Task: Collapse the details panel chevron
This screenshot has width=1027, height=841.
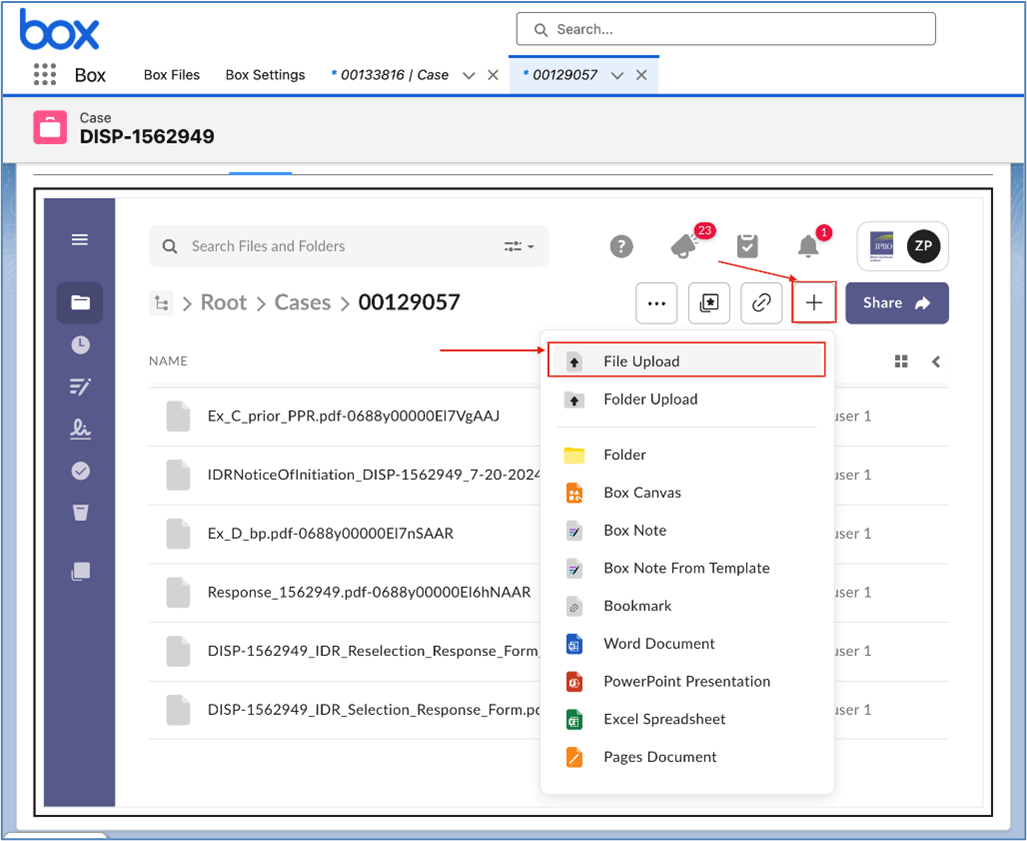Action: tap(936, 362)
